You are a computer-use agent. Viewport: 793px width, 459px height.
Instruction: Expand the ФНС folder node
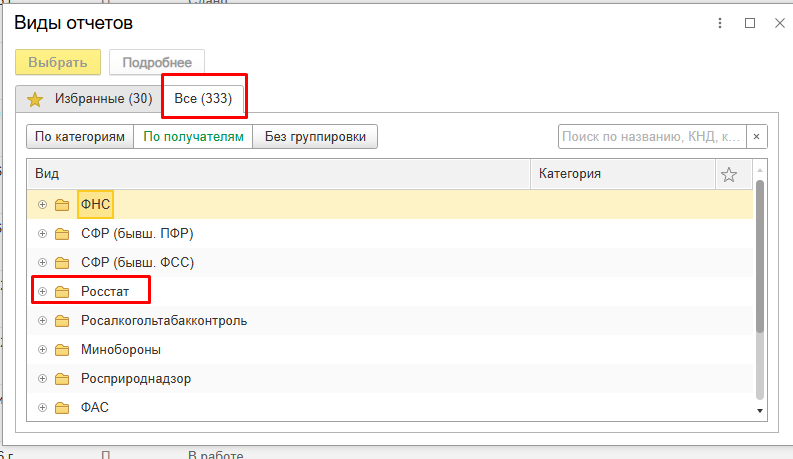(42, 205)
